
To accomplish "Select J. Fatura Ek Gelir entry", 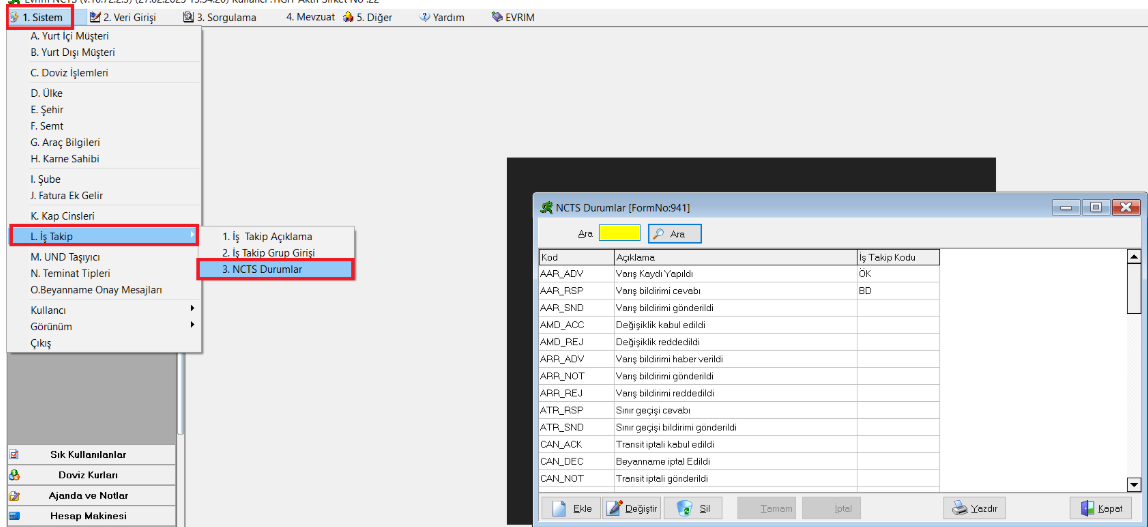I will pos(103,195).
